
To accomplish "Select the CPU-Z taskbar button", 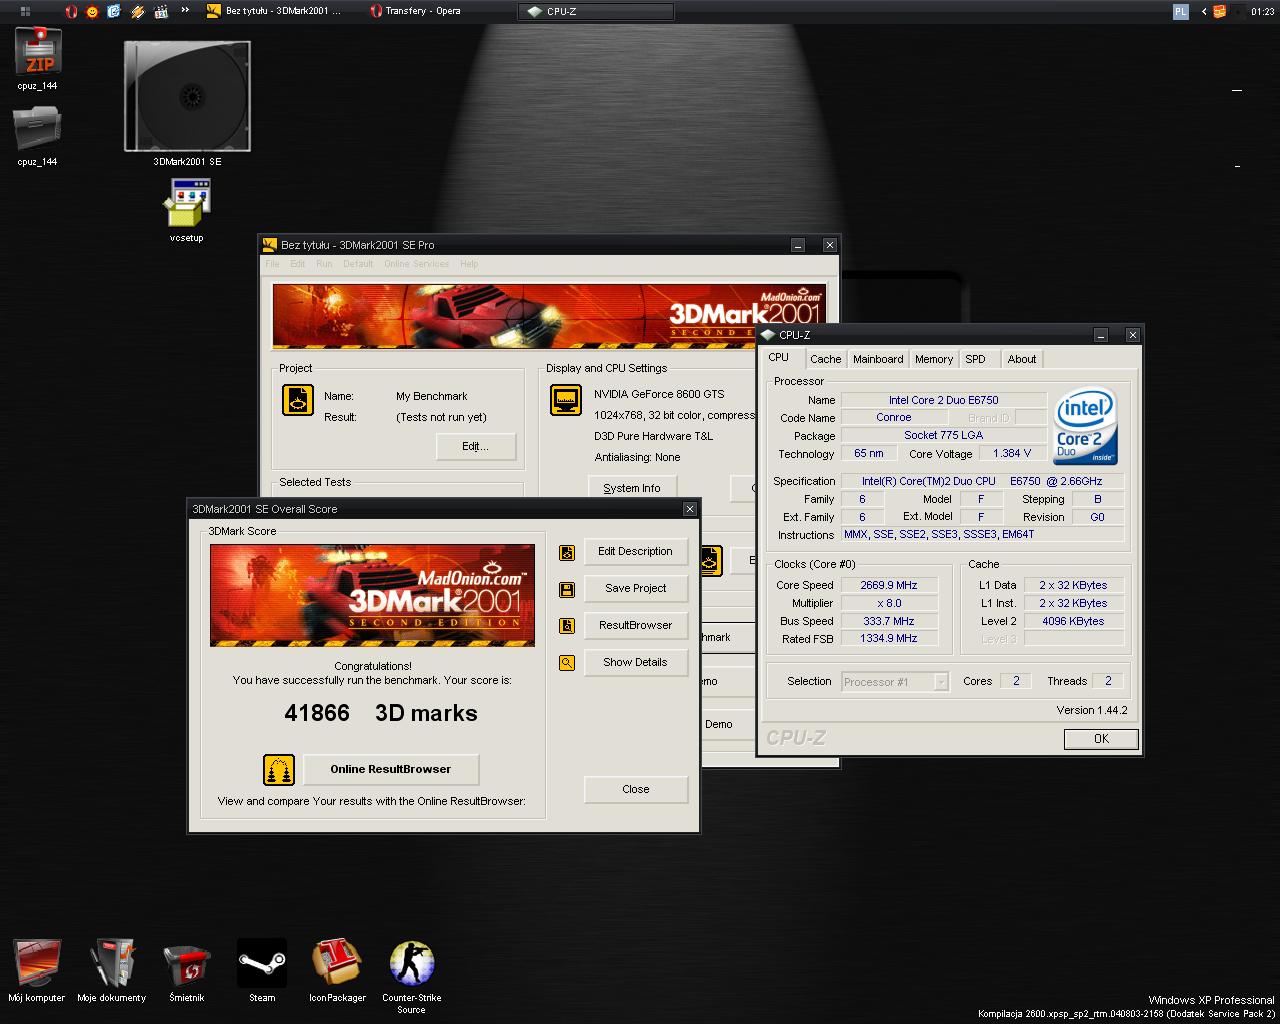I will pos(596,11).
